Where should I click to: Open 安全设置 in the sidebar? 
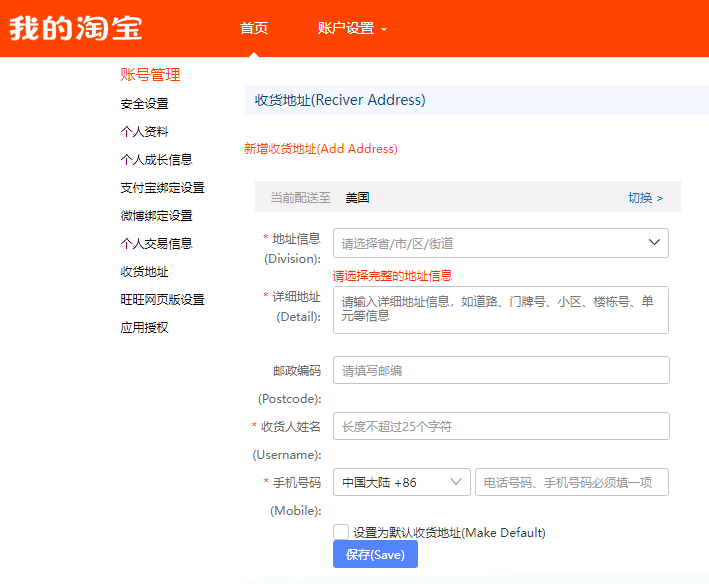(x=144, y=104)
